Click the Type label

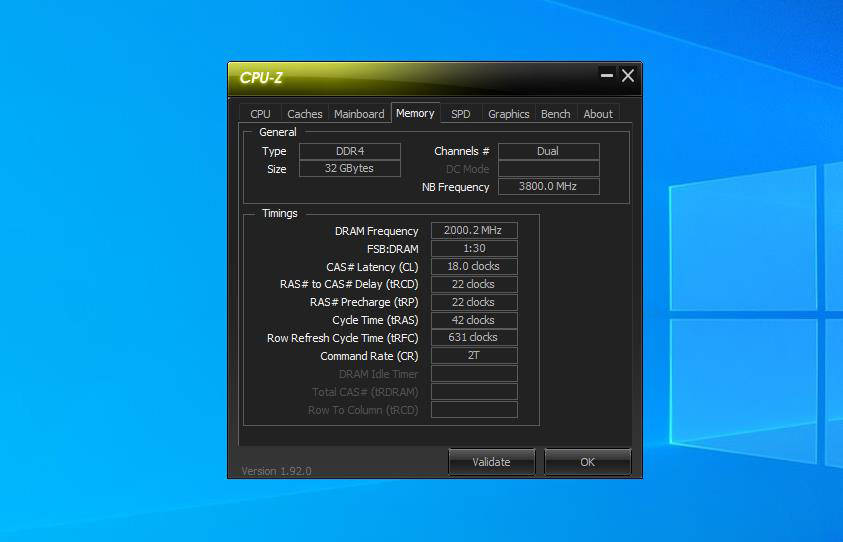(x=274, y=151)
